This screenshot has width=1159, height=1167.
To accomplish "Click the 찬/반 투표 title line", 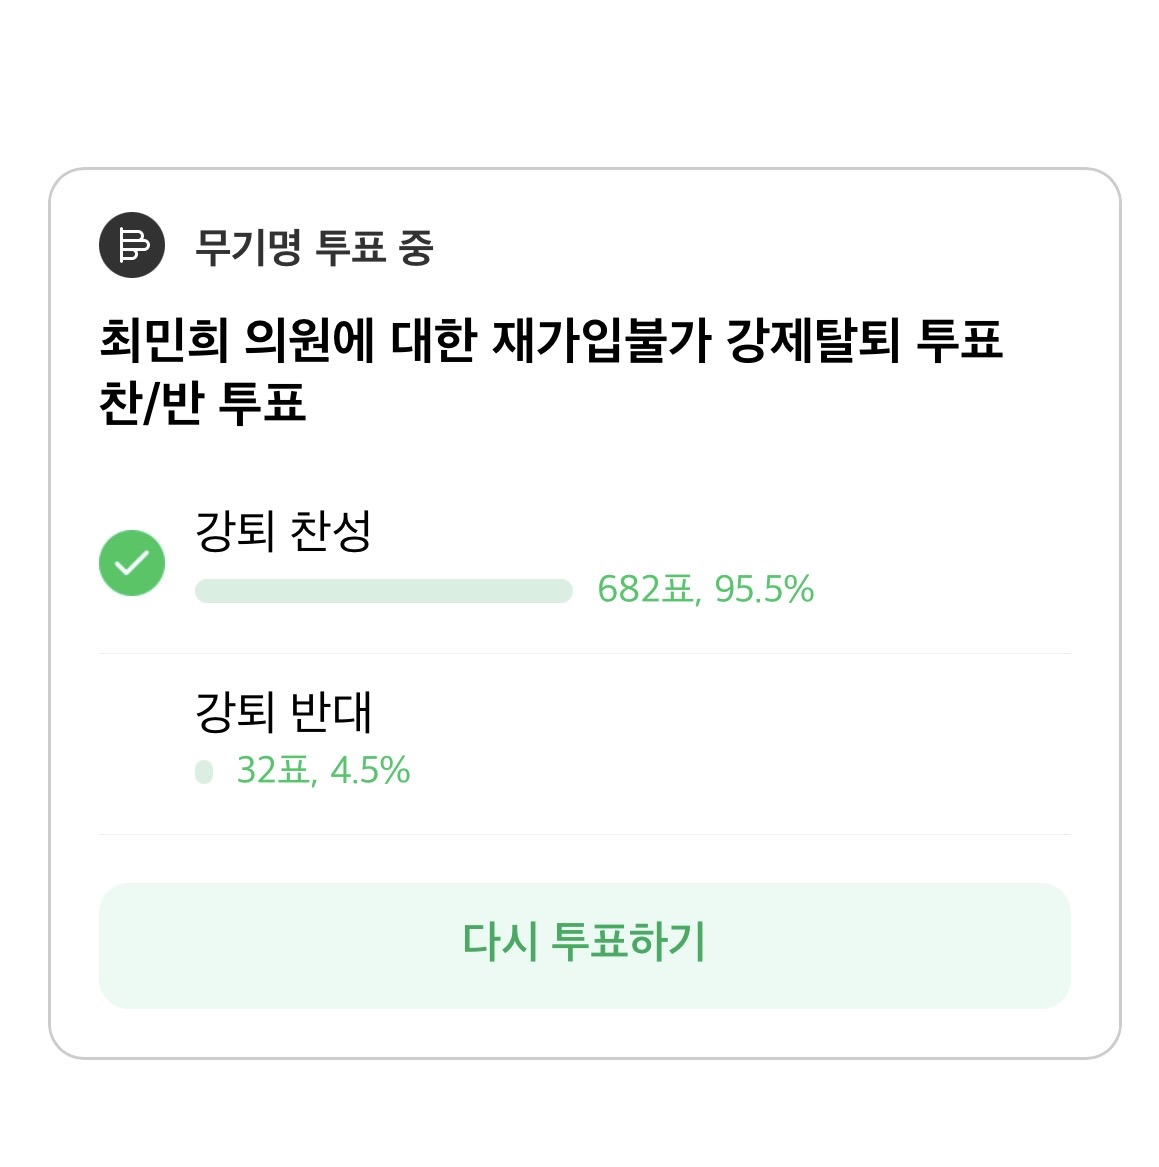I will (x=202, y=404).
